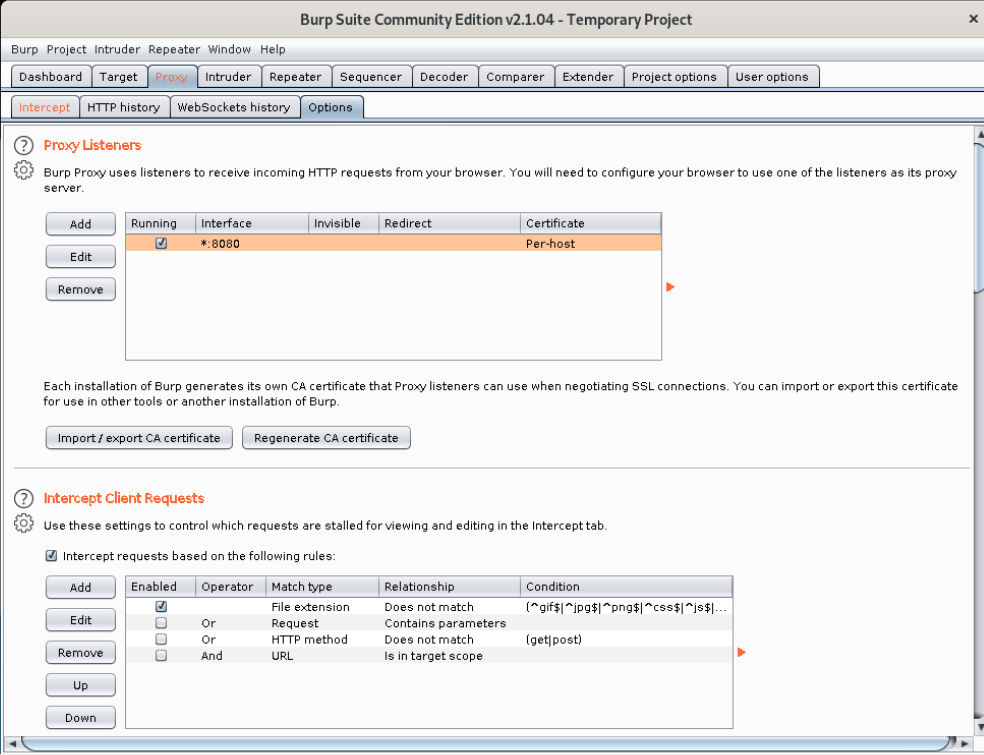Image resolution: width=984 pixels, height=755 pixels.
Task: Go to the Repeater tool tab
Action: pyautogui.click(x=296, y=77)
